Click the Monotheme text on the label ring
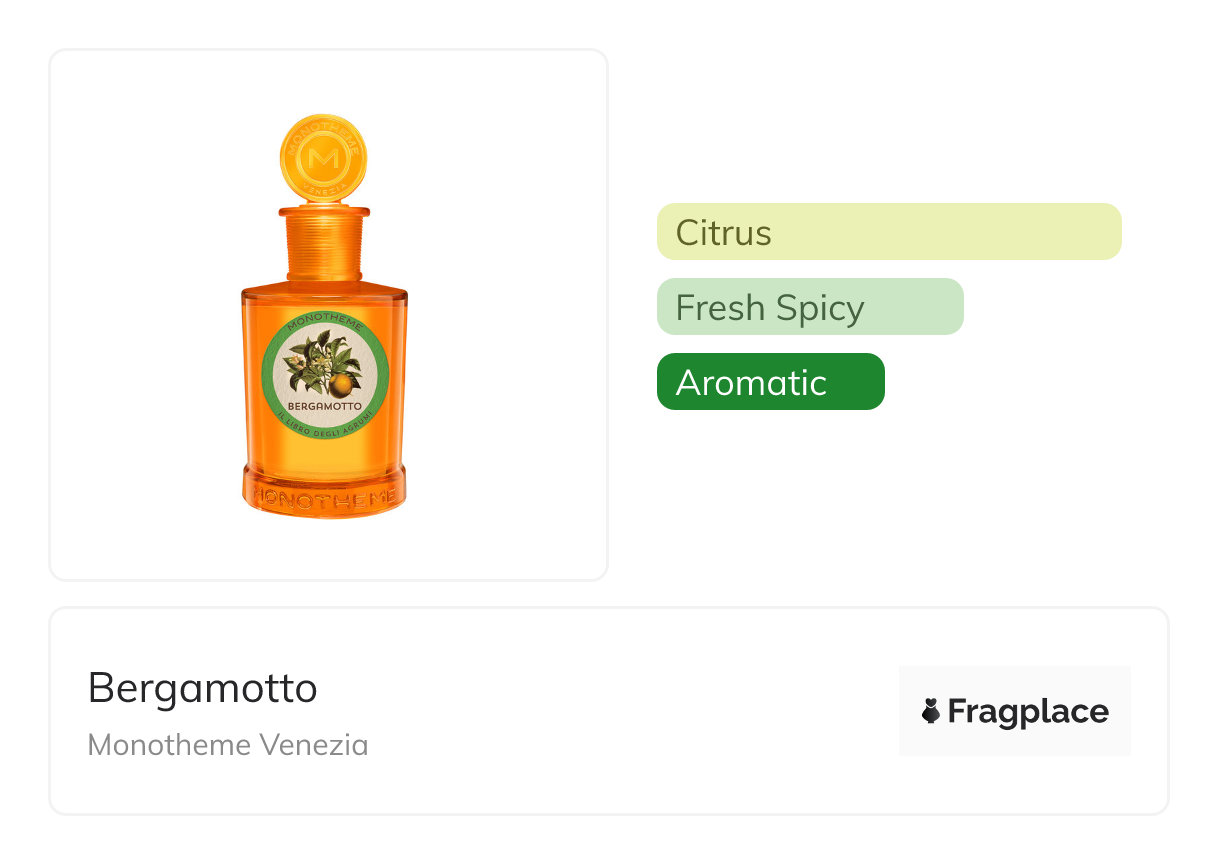1218x864 pixels. tap(324, 324)
